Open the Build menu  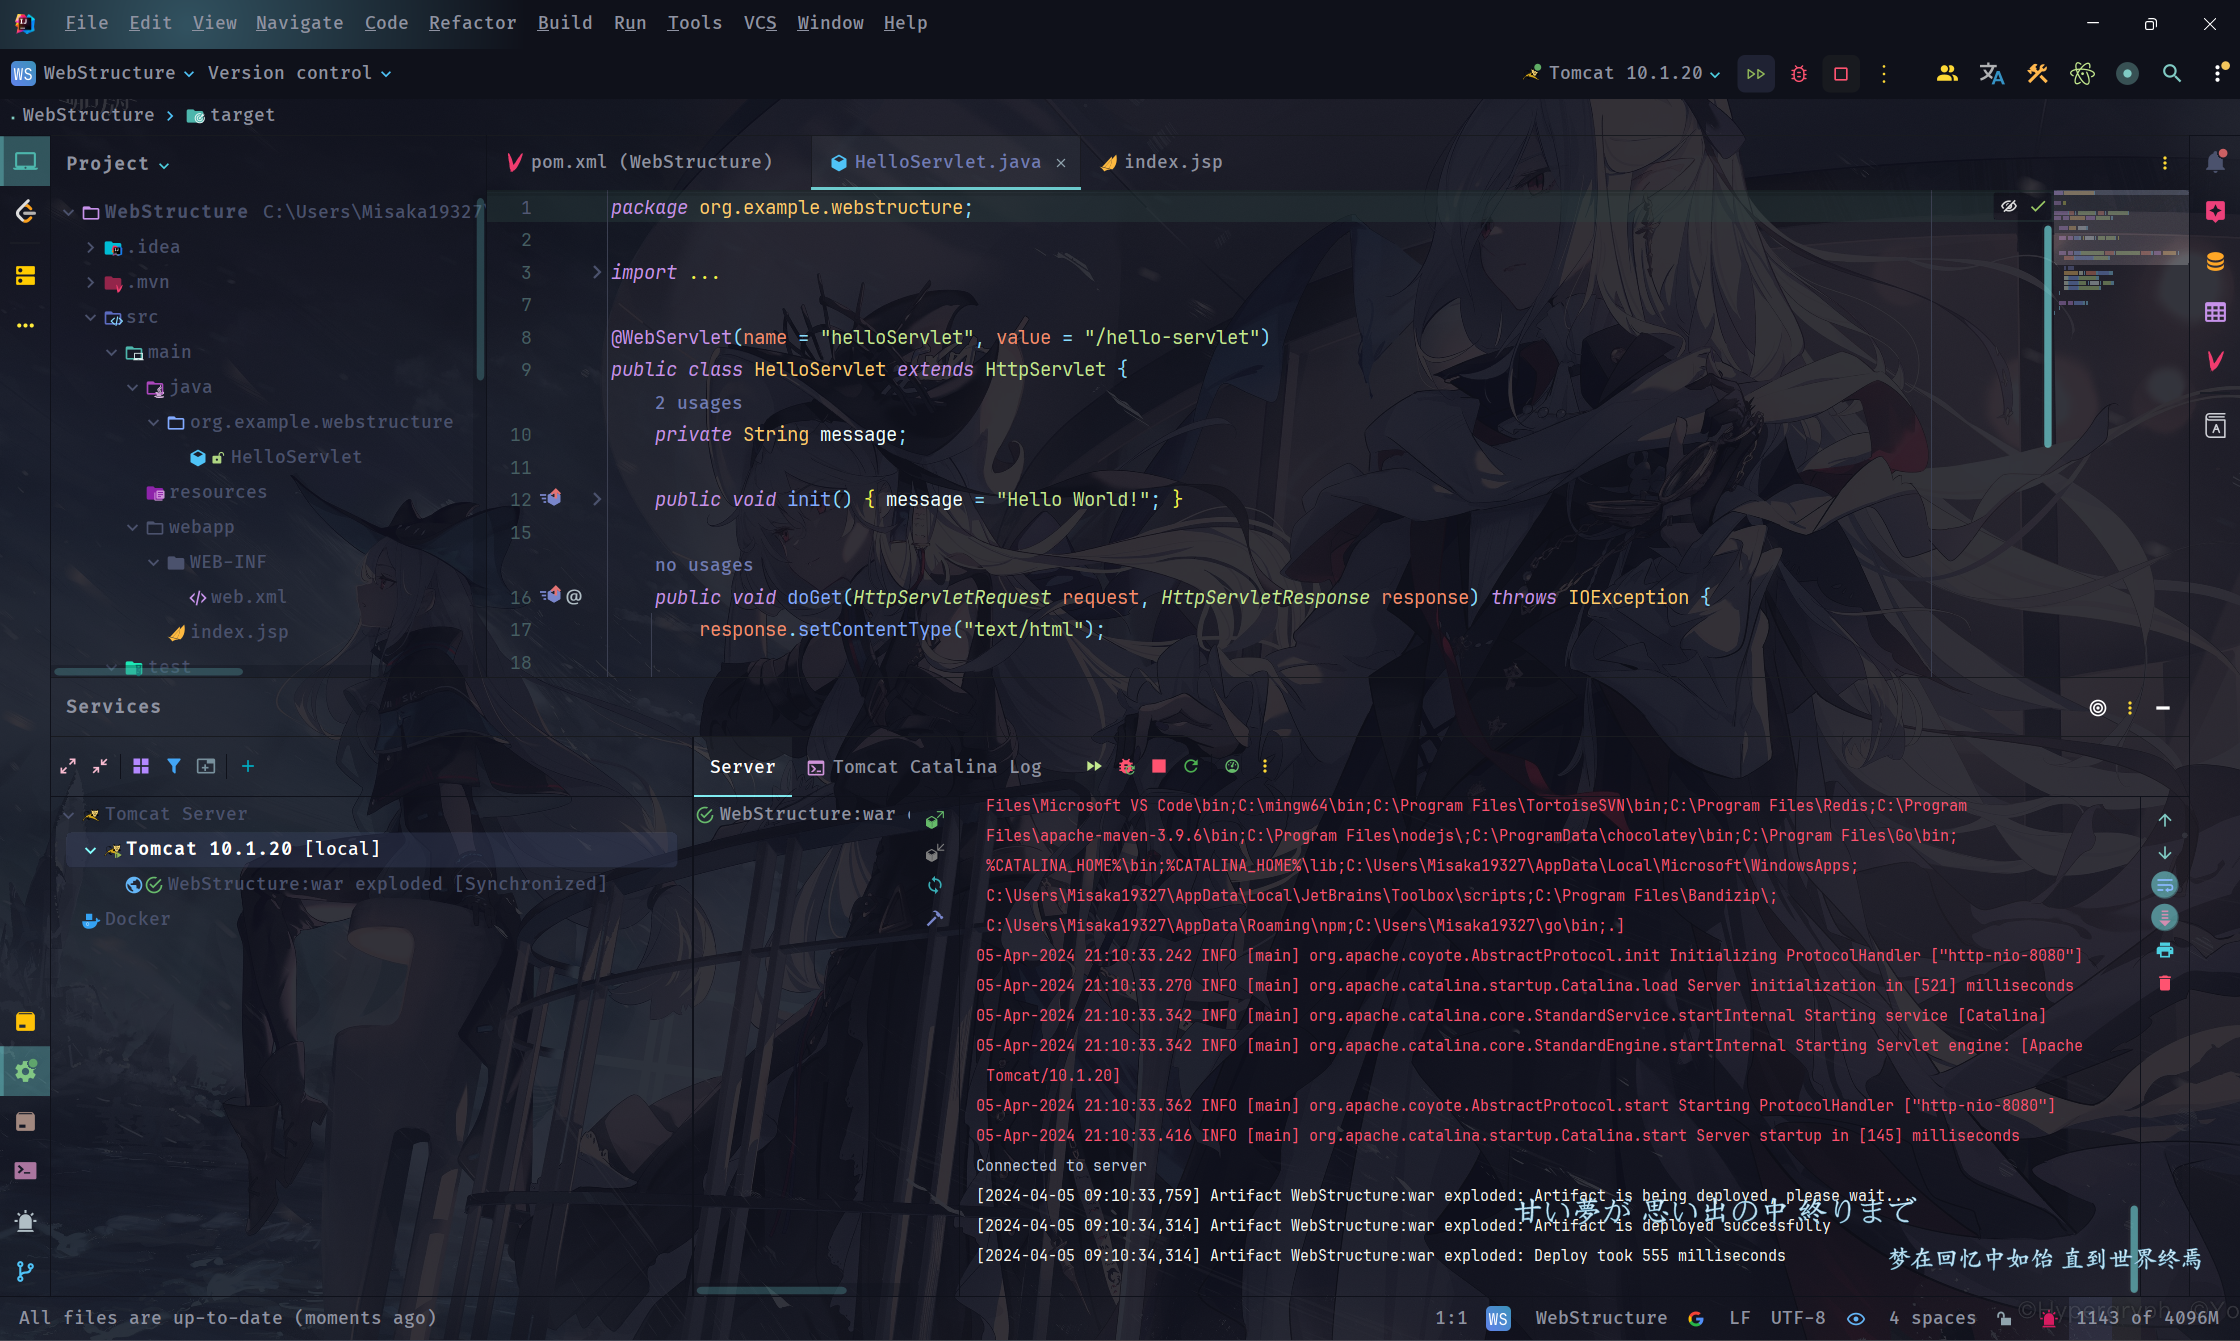(x=564, y=22)
